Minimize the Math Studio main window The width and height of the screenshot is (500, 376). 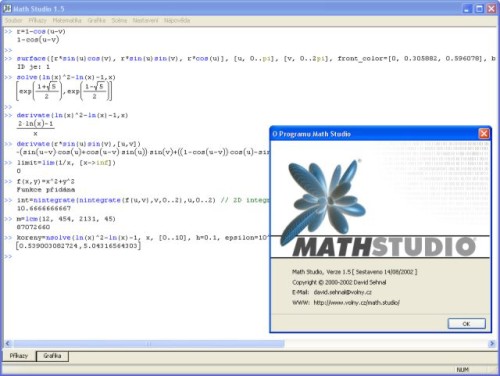point(467,9)
